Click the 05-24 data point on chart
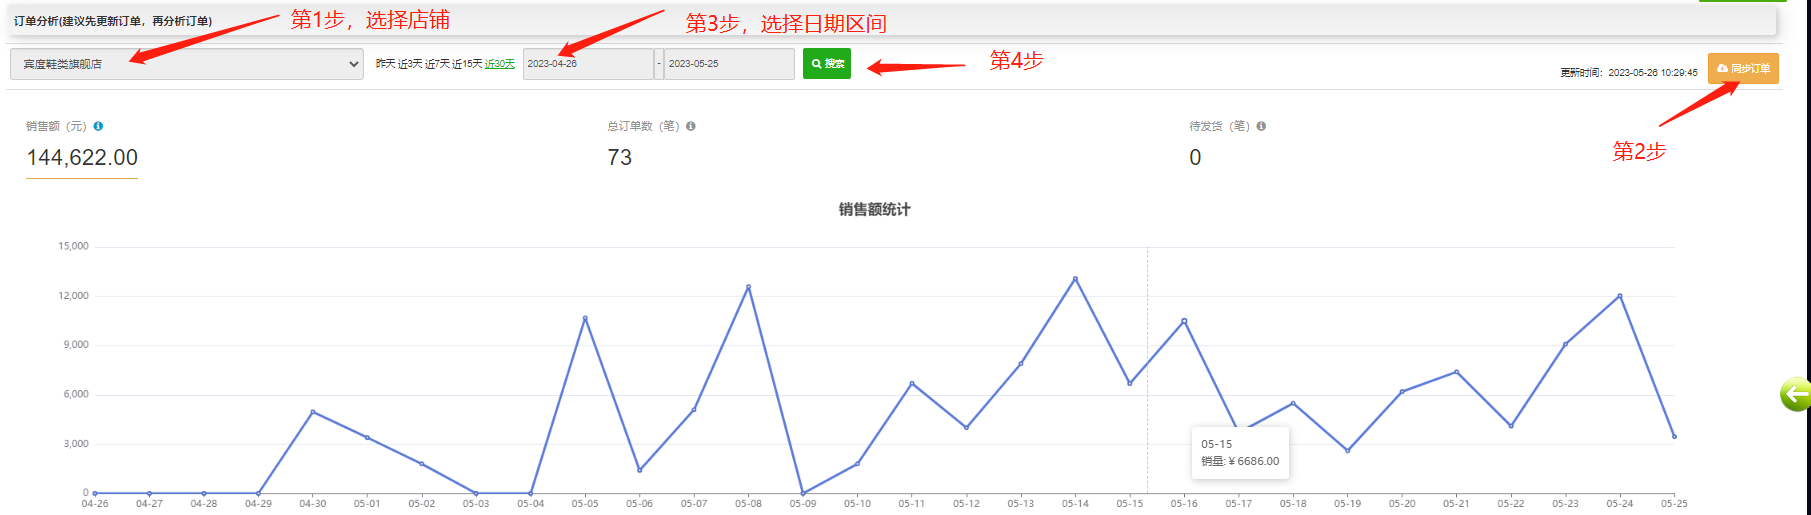Image resolution: width=1811 pixels, height=515 pixels. click(x=1620, y=296)
